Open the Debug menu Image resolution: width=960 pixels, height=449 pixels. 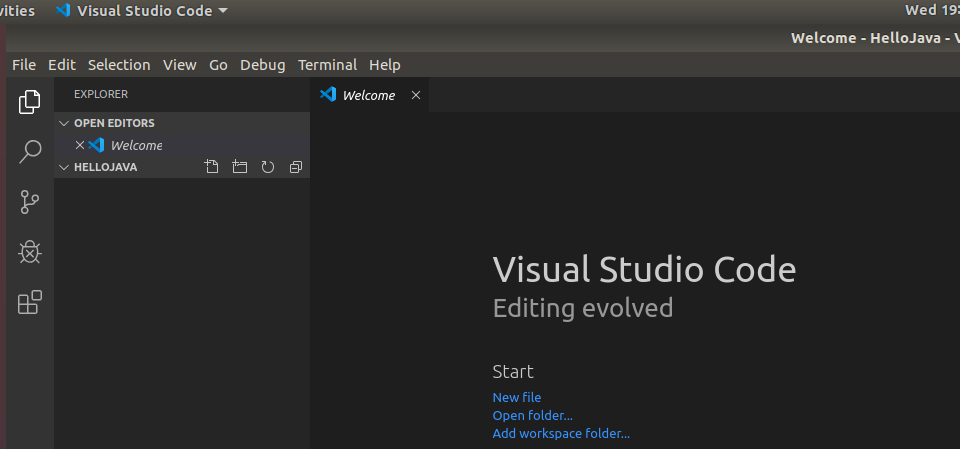pos(263,65)
